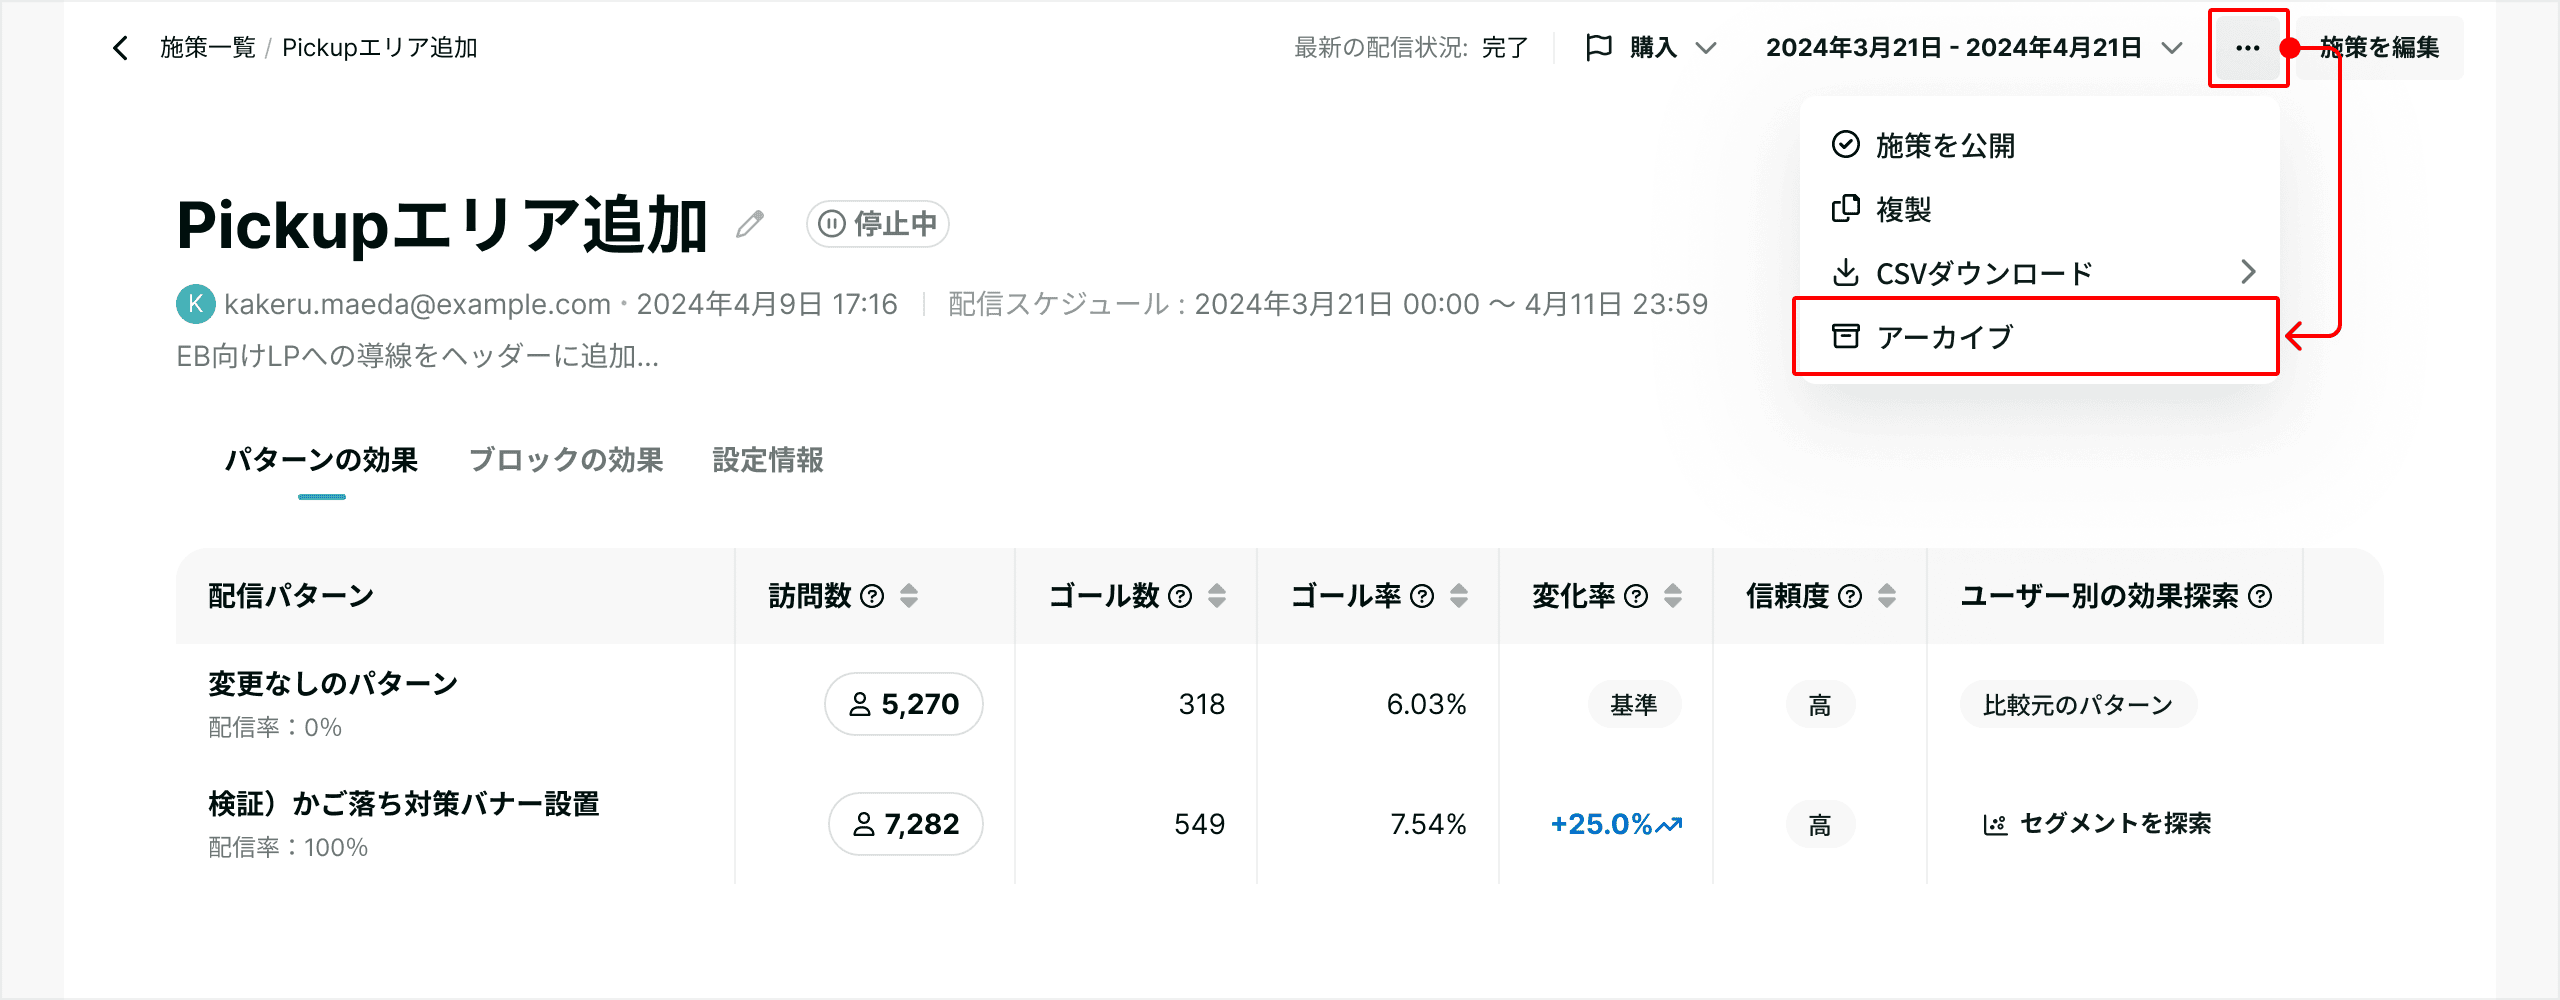Sort table by ゴール率 column arrows
Viewport: 2560px width, 1000px height.
coord(1459,596)
